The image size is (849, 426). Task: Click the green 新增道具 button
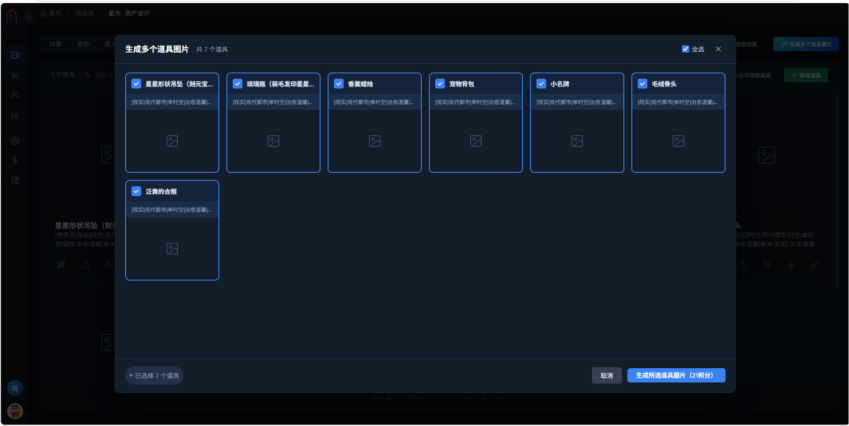(806, 75)
